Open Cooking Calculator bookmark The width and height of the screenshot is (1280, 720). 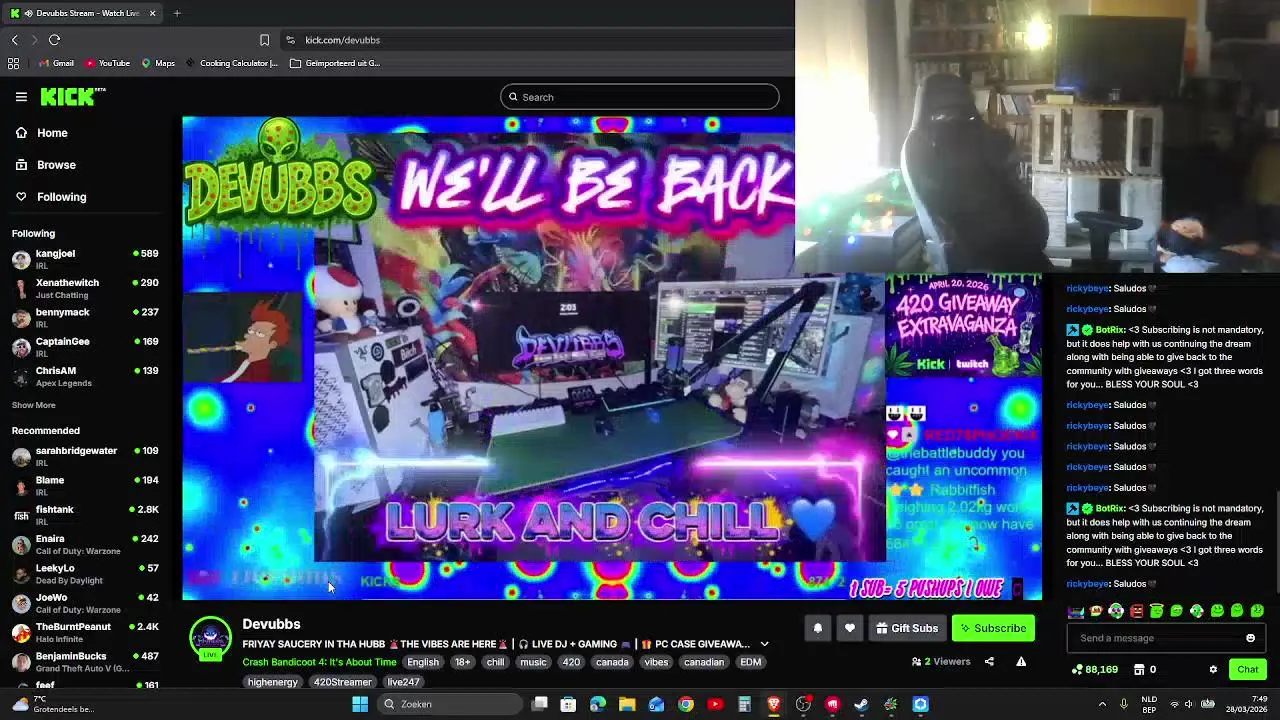[x=231, y=63]
